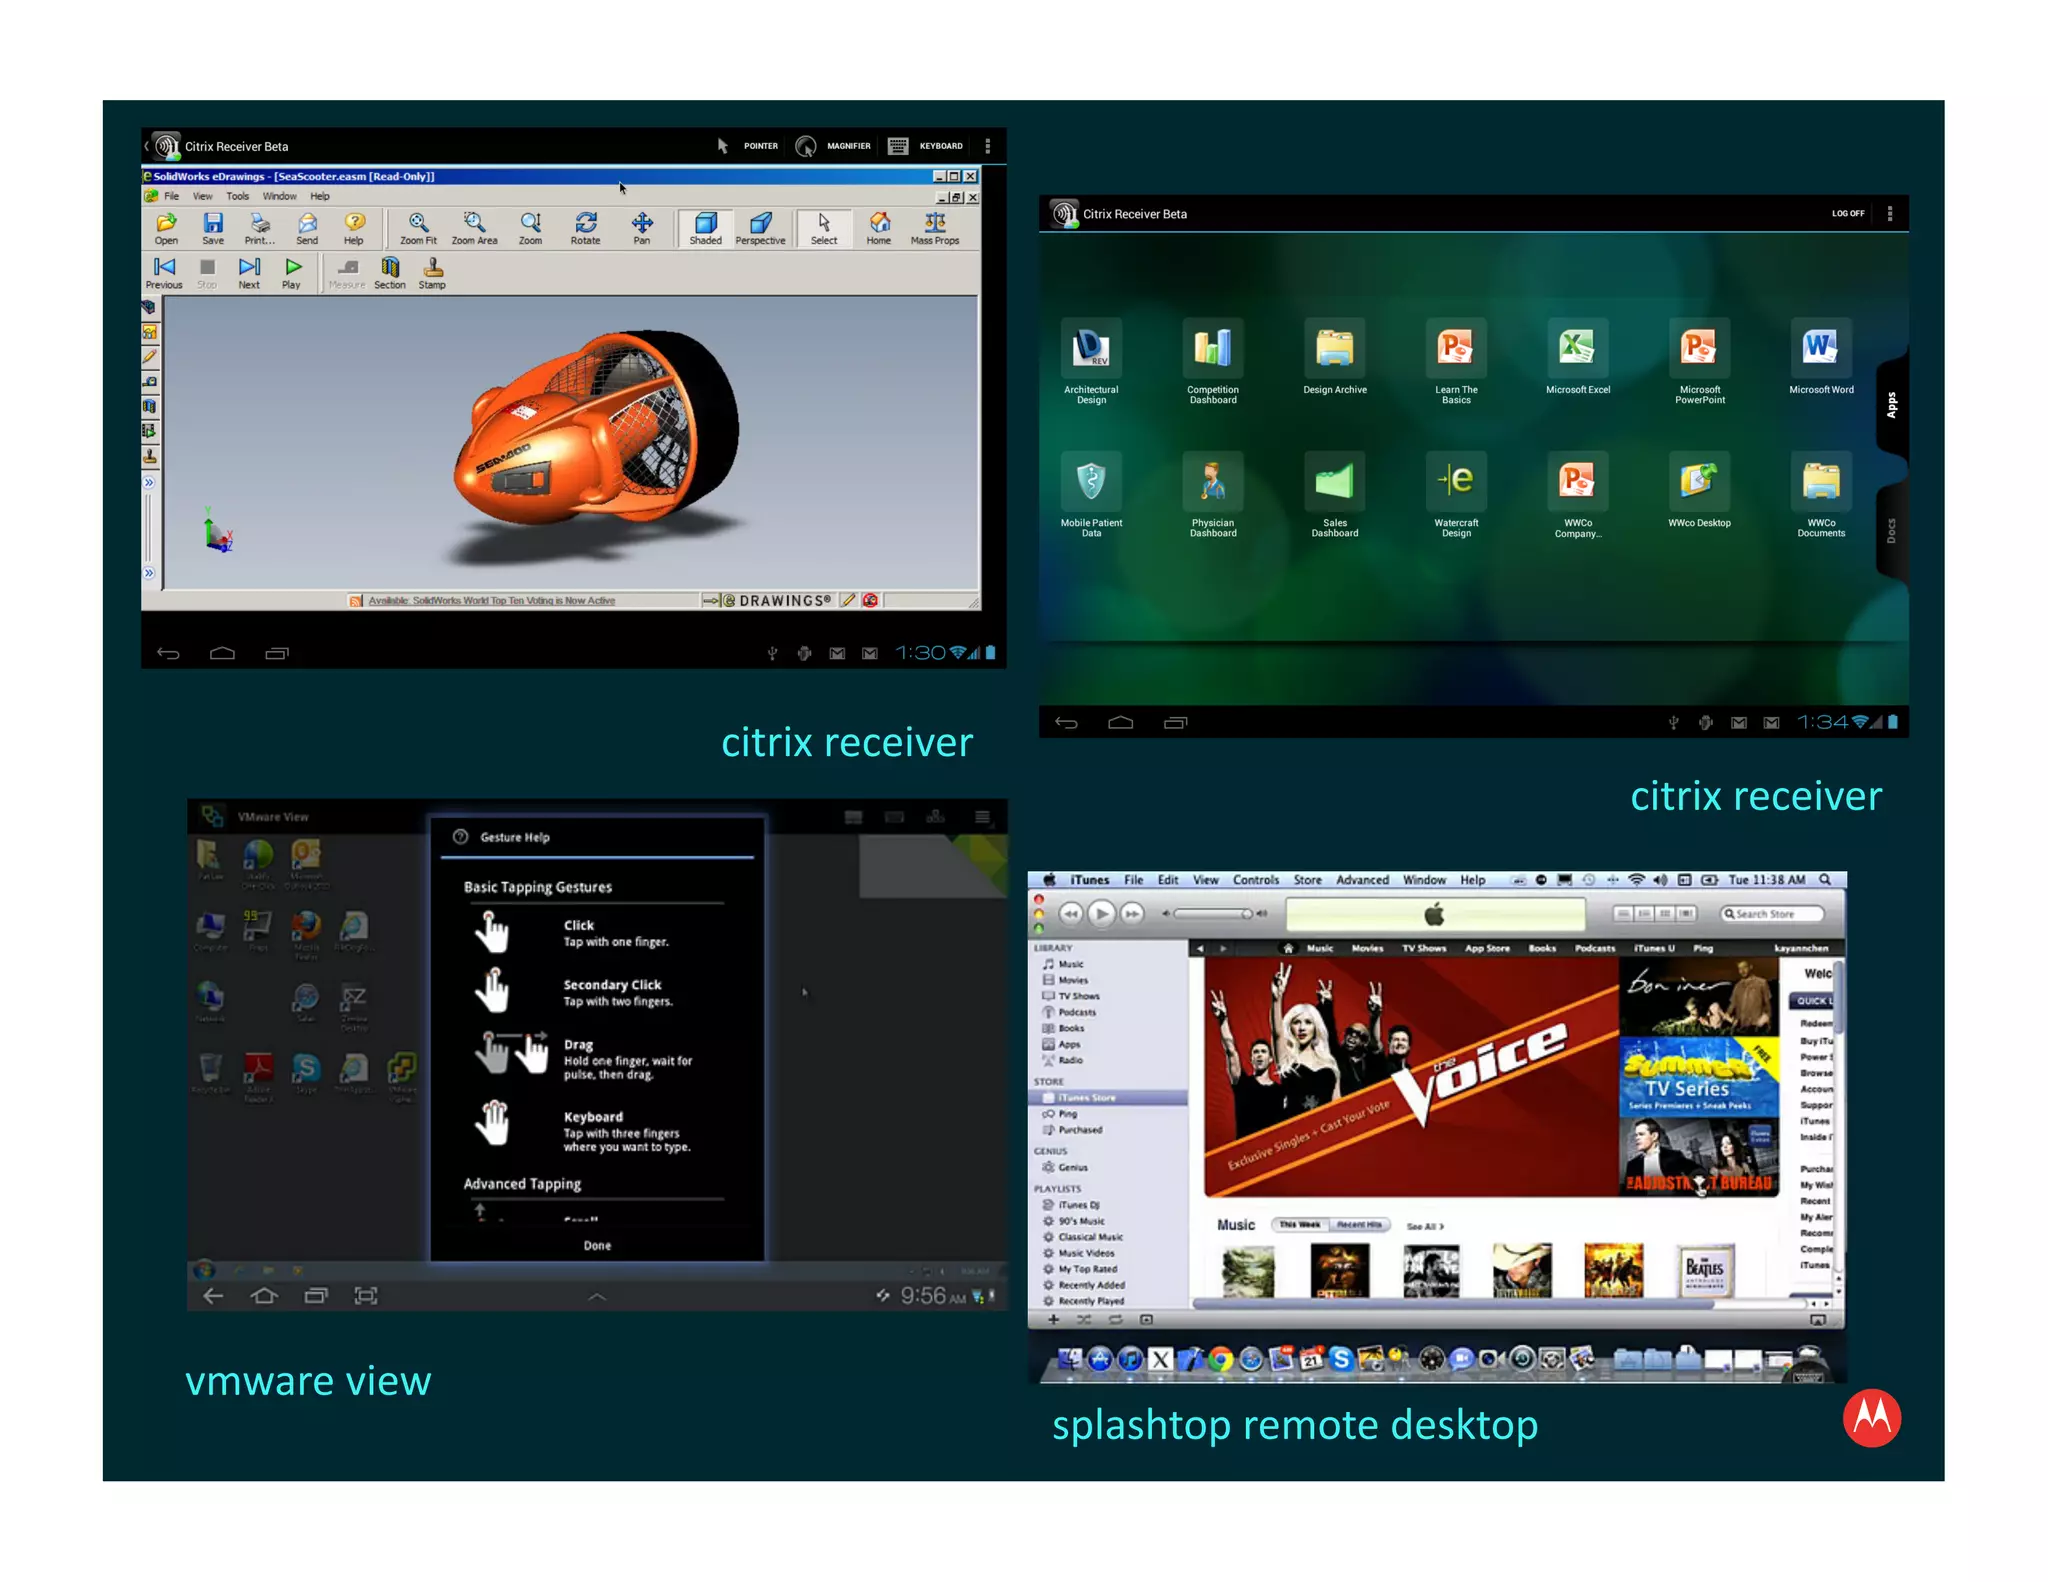Image resolution: width=2048 pixels, height=1582 pixels.
Task: Toggle the Perspective view in eDrawings
Action: [760, 228]
